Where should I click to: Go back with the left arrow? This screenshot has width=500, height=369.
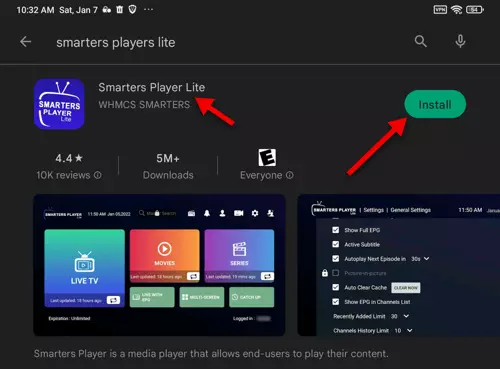point(25,42)
